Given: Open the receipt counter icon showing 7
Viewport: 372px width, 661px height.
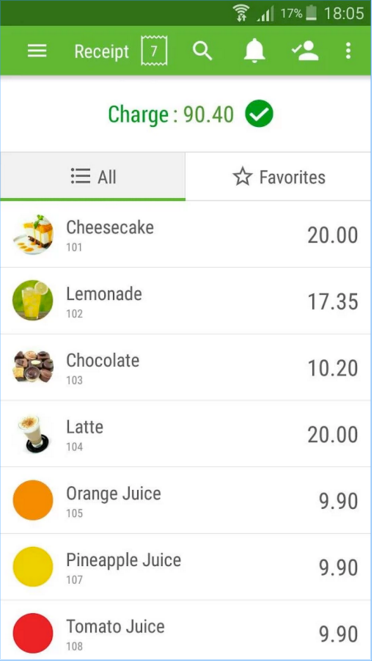Looking at the screenshot, I should (154, 51).
